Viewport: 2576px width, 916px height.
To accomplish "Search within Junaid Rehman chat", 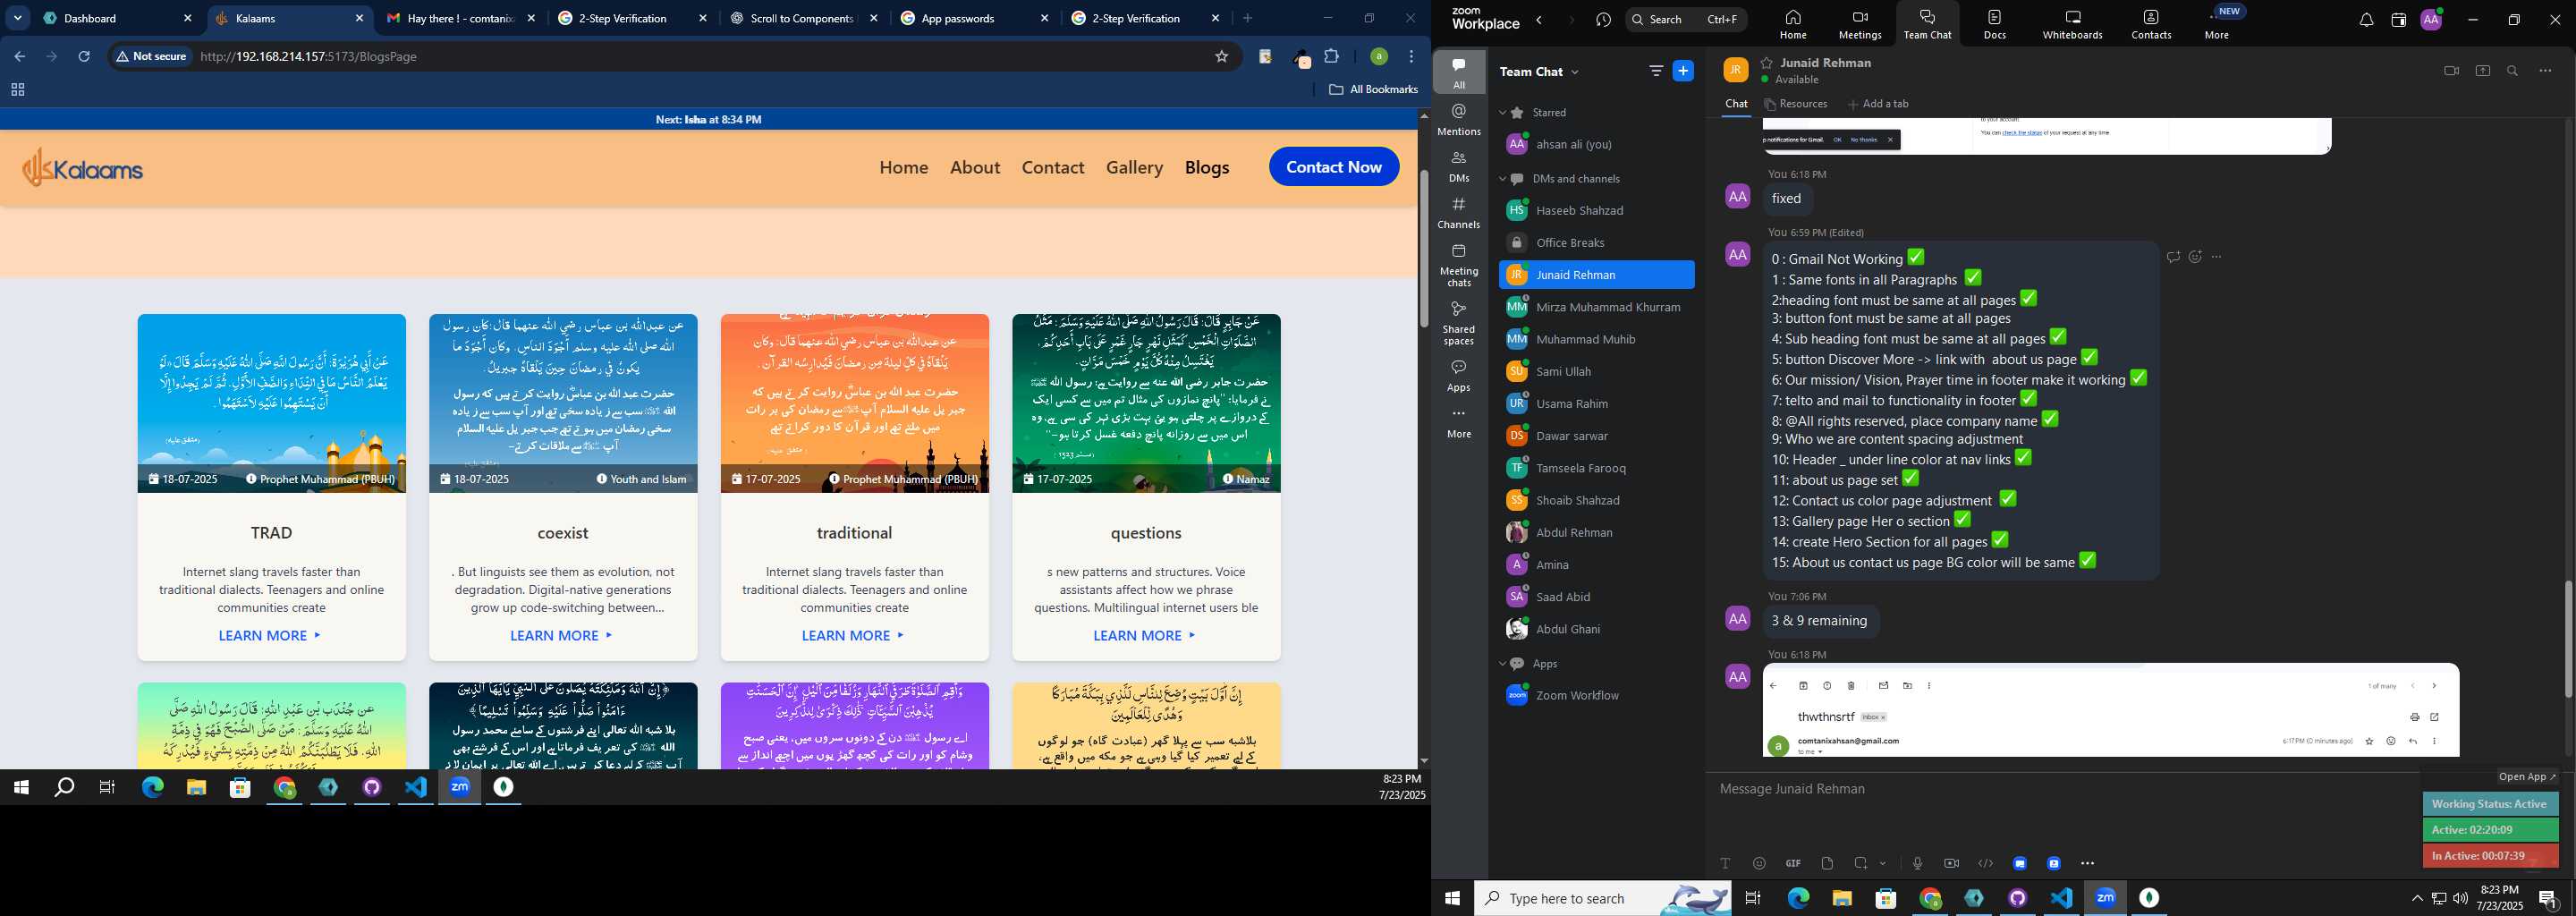I will [x=2512, y=71].
